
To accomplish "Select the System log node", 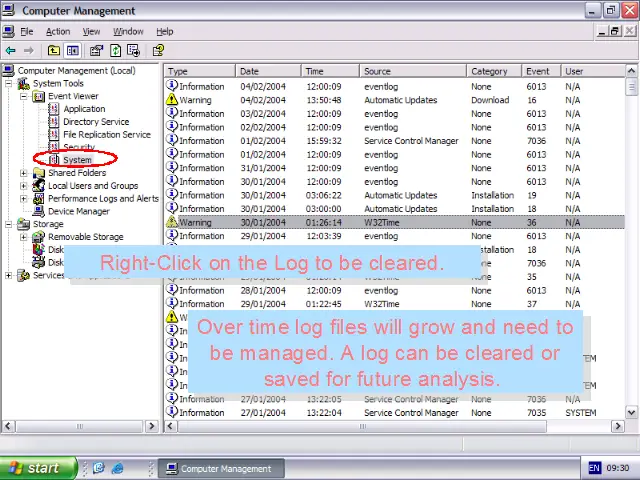I will [x=77, y=160].
